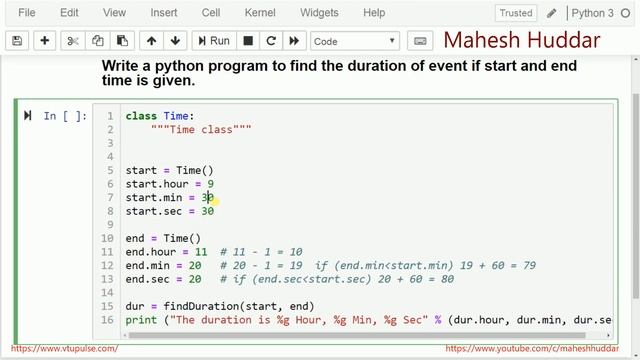Screen dimensions: 640x360
Task: Click the 'start = Time()' line
Action: tap(169, 170)
